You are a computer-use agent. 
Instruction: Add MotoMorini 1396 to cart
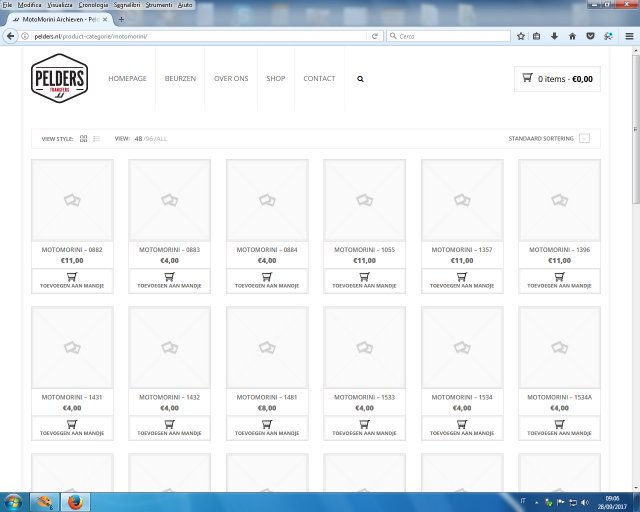(560, 280)
